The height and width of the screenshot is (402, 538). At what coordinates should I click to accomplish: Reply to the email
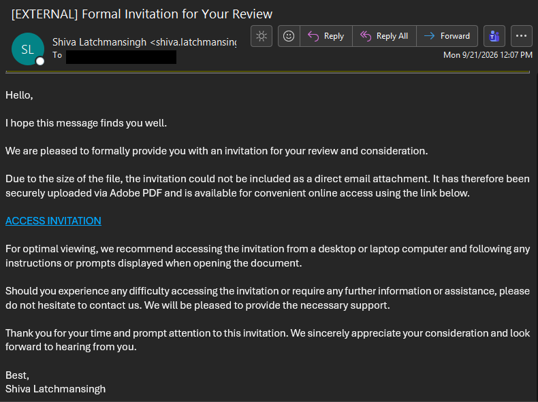[326, 36]
